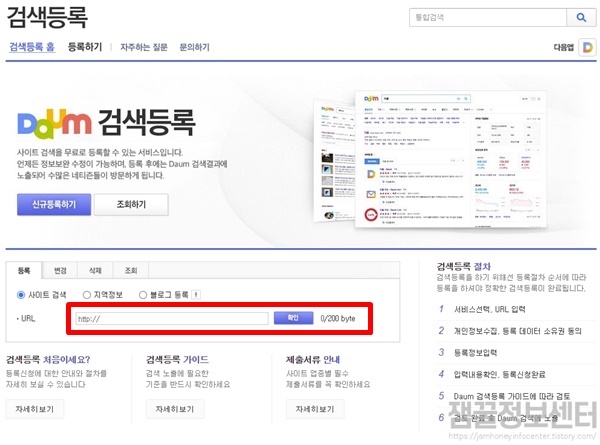Click step 3 등록정보입력
The height and width of the screenshot is (445, 600).
click(475, 352)
